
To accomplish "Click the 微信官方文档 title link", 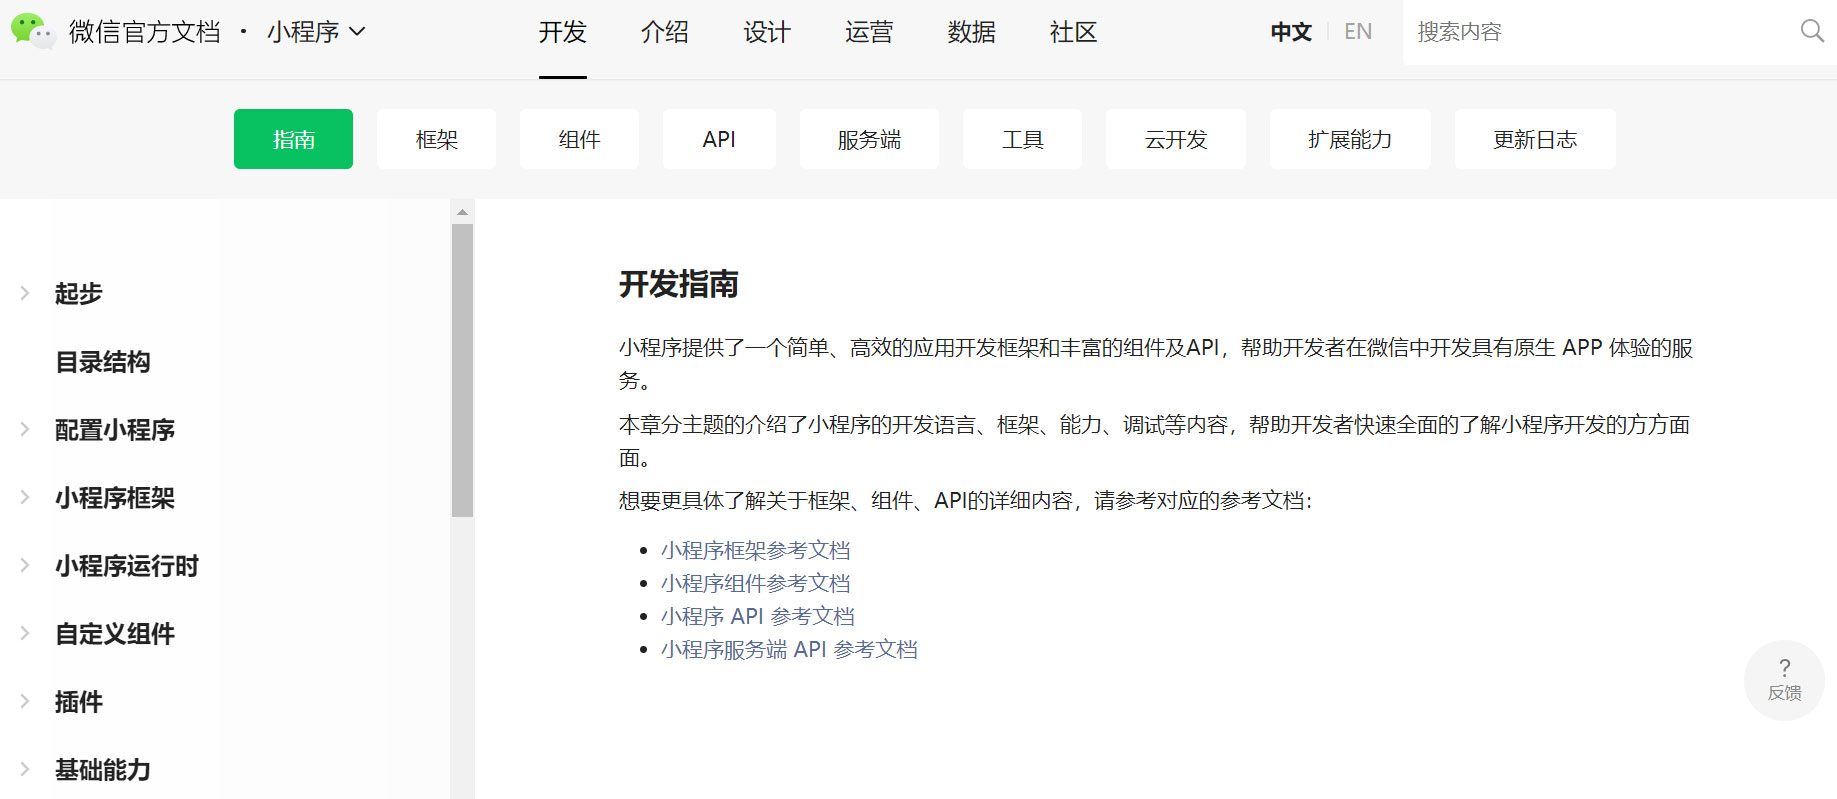I will [x=145, y=32].
